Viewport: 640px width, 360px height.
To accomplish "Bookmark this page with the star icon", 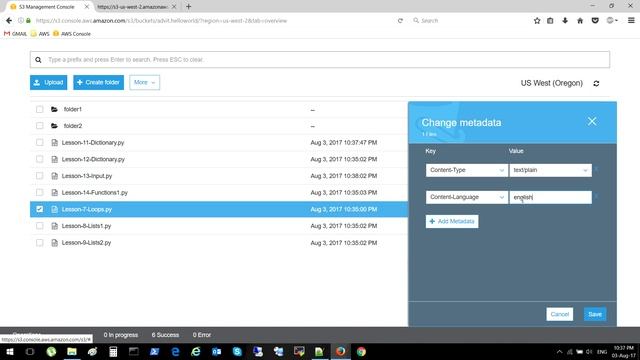I will pyautogui.click(x=537, y=20).
